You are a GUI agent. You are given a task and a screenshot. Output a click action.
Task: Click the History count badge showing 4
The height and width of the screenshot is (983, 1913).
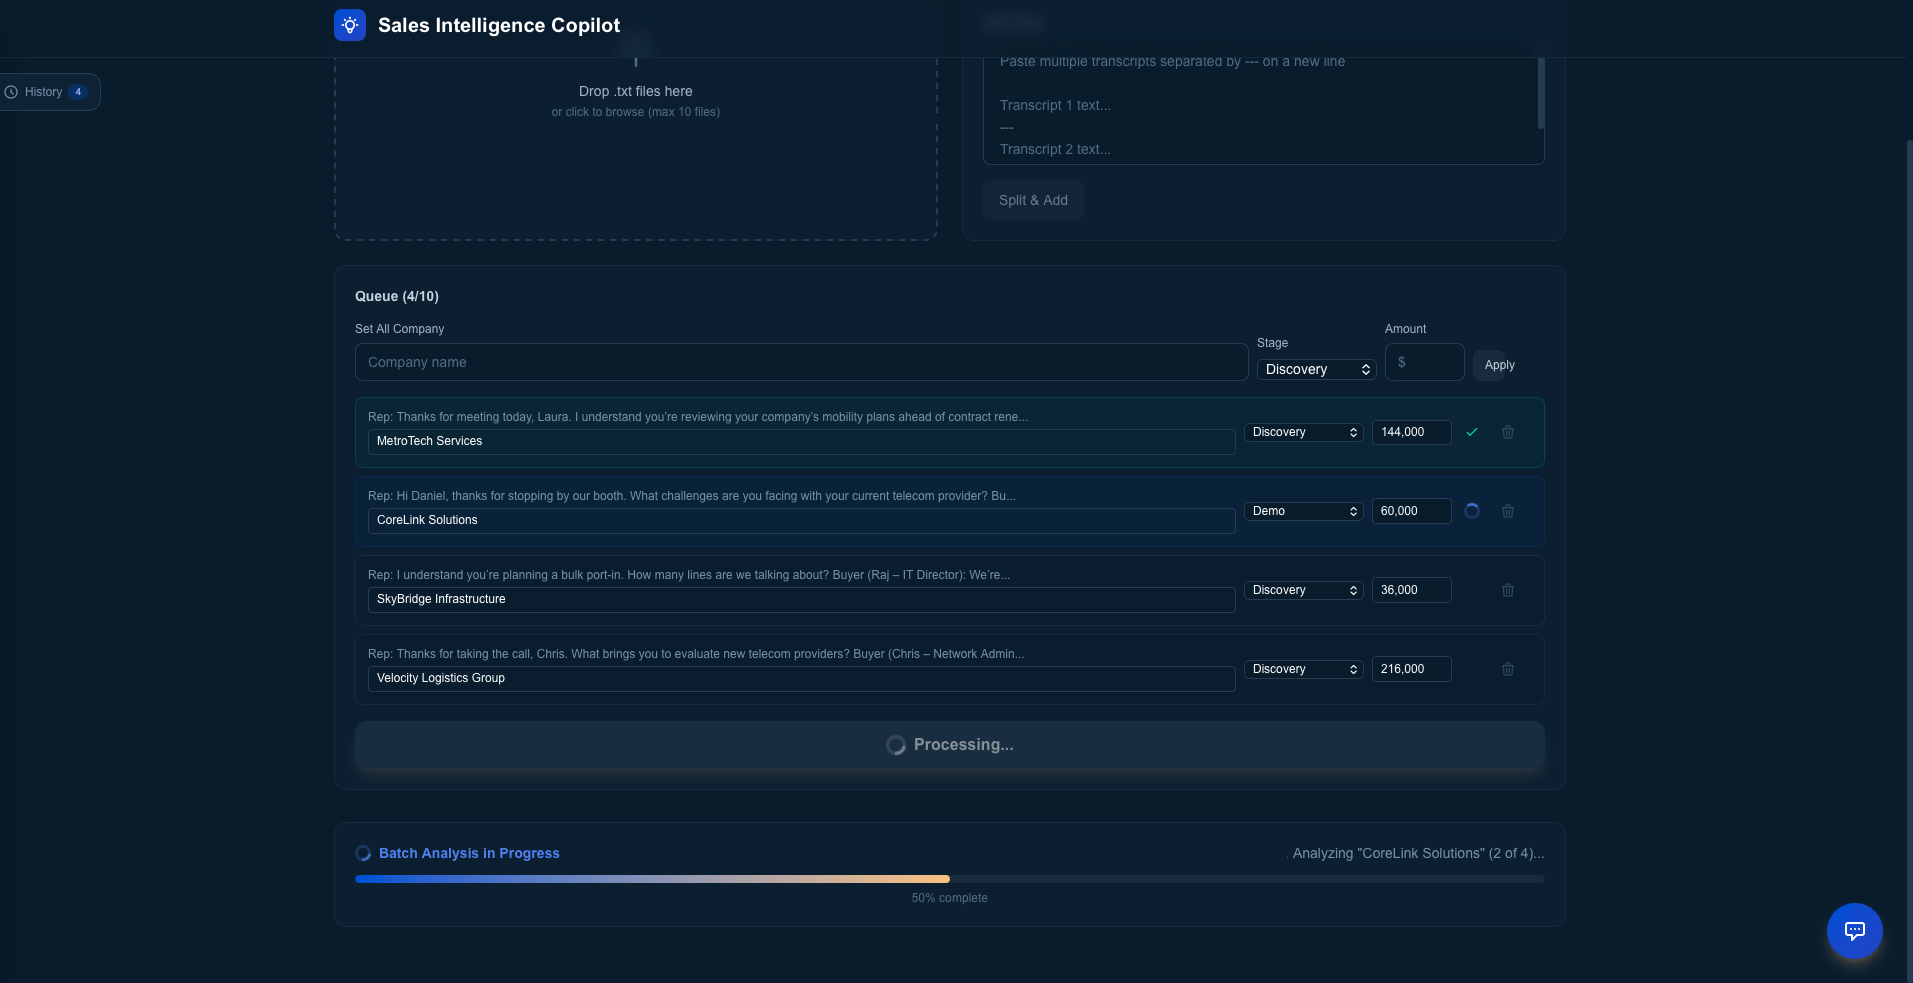(x=78, y=92)
